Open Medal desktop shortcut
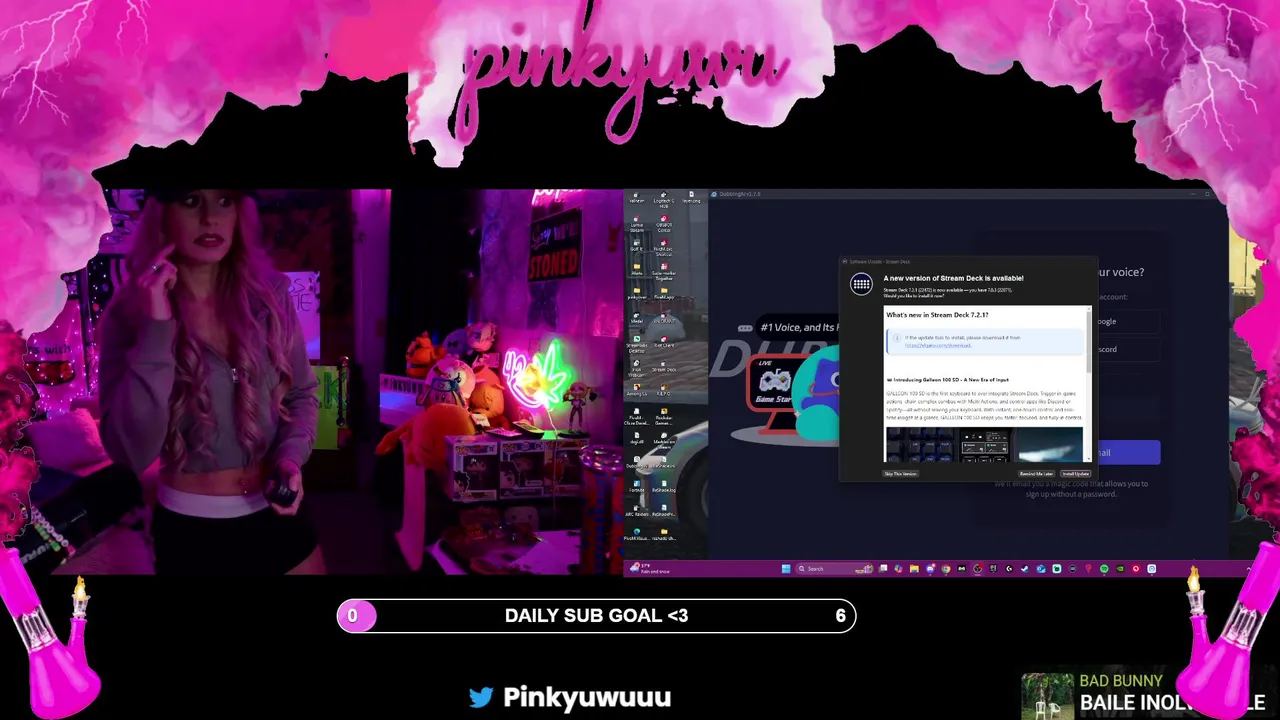This screenshot has width=1280, height=720. (x=636, y=318)
